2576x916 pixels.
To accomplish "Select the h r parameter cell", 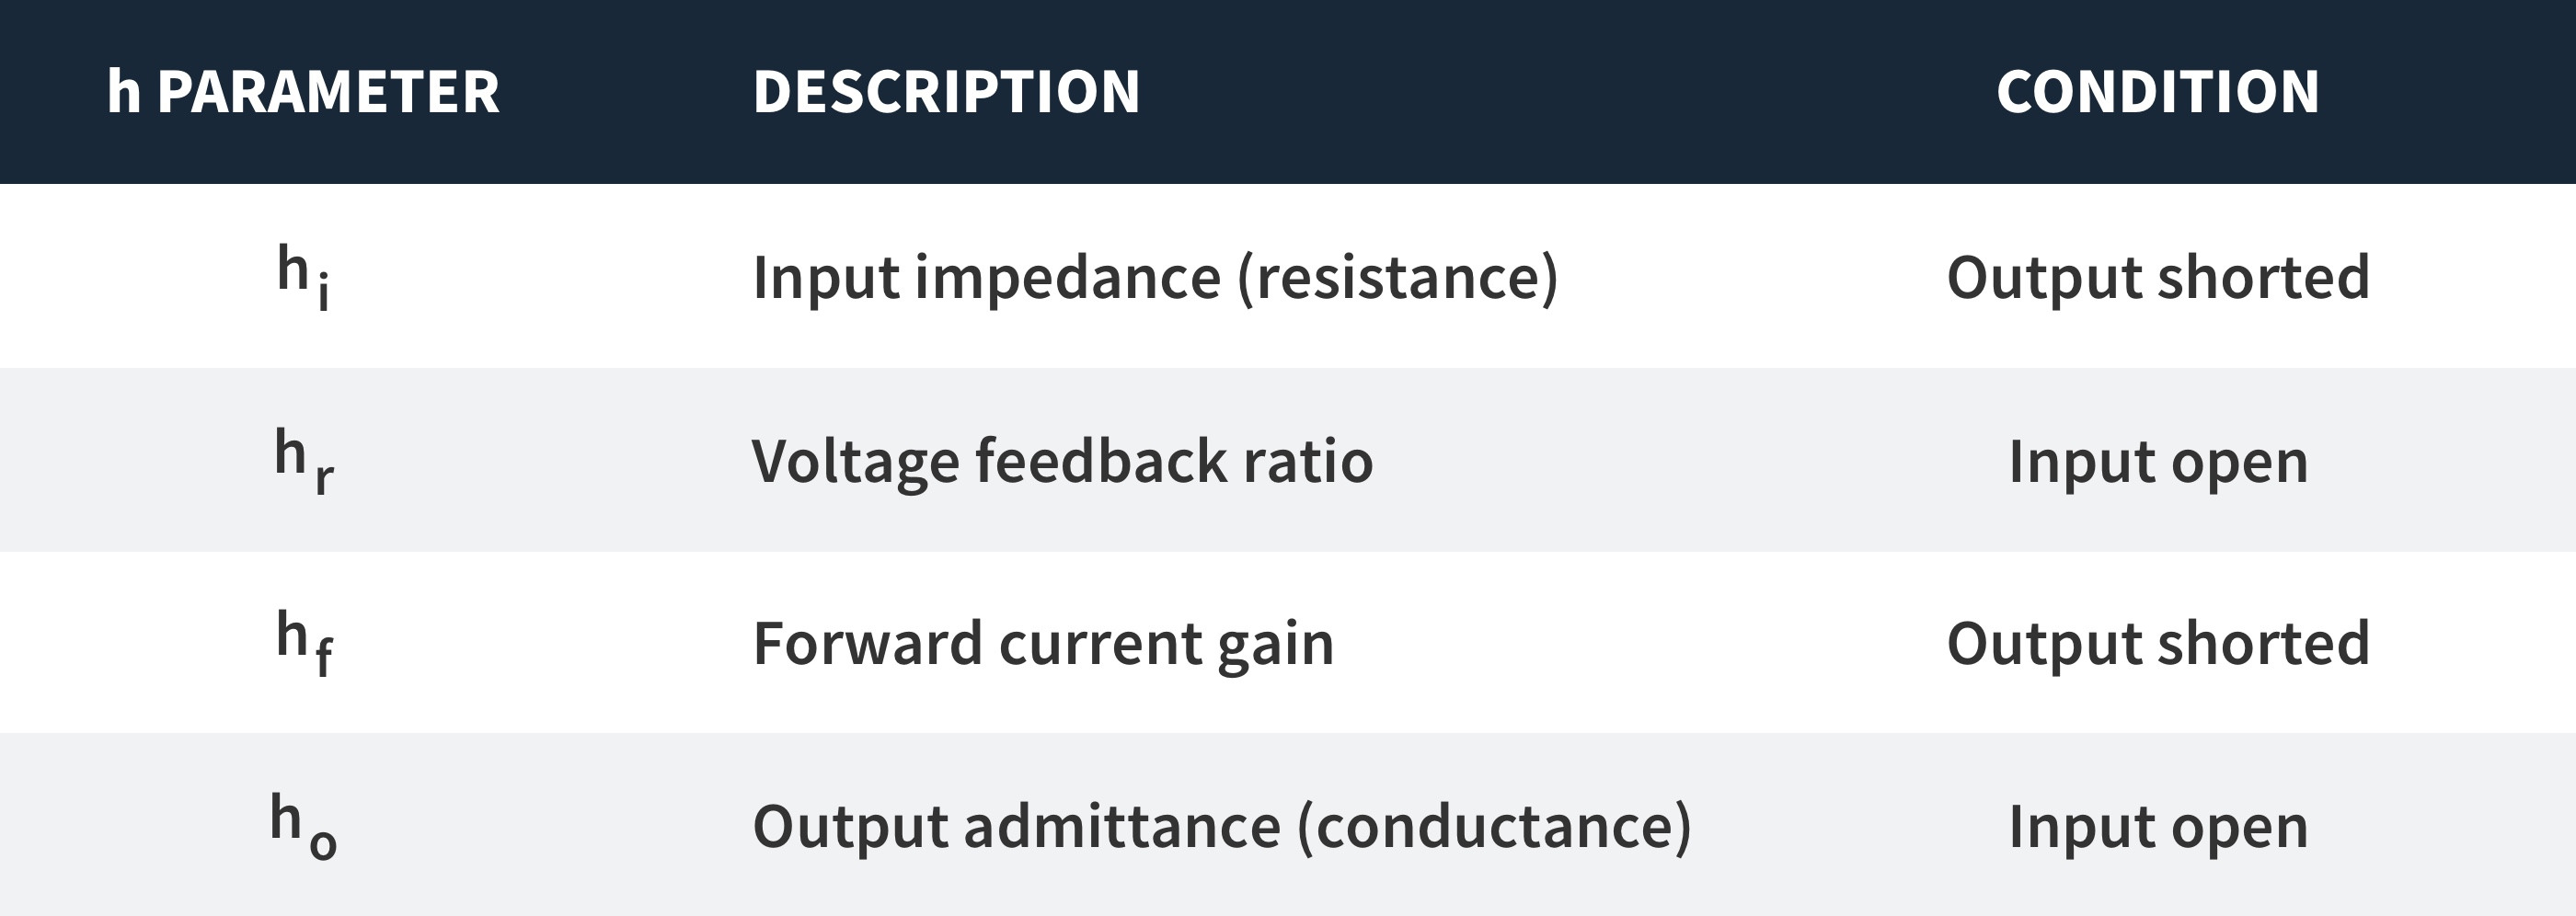I will pyautogui.click(x=304, y=461).
